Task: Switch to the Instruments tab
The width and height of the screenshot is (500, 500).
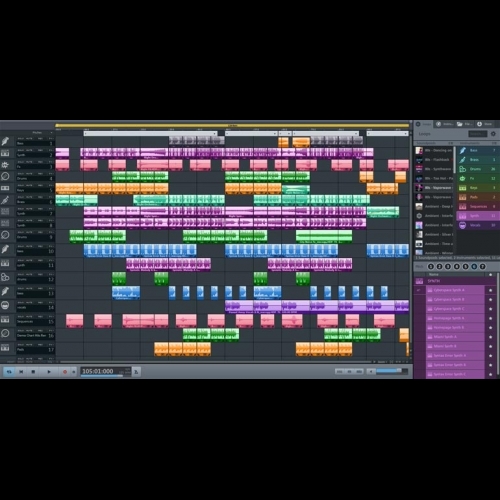Action: (x=444, y=124)
